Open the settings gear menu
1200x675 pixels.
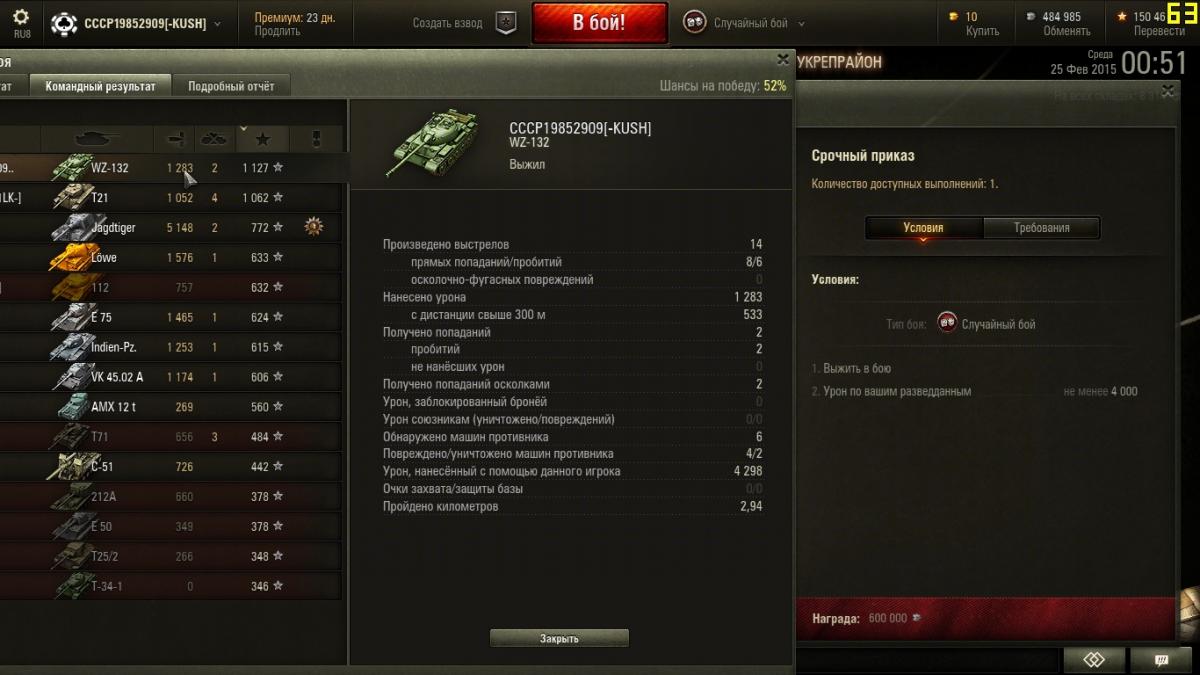[x=21, y=17]
